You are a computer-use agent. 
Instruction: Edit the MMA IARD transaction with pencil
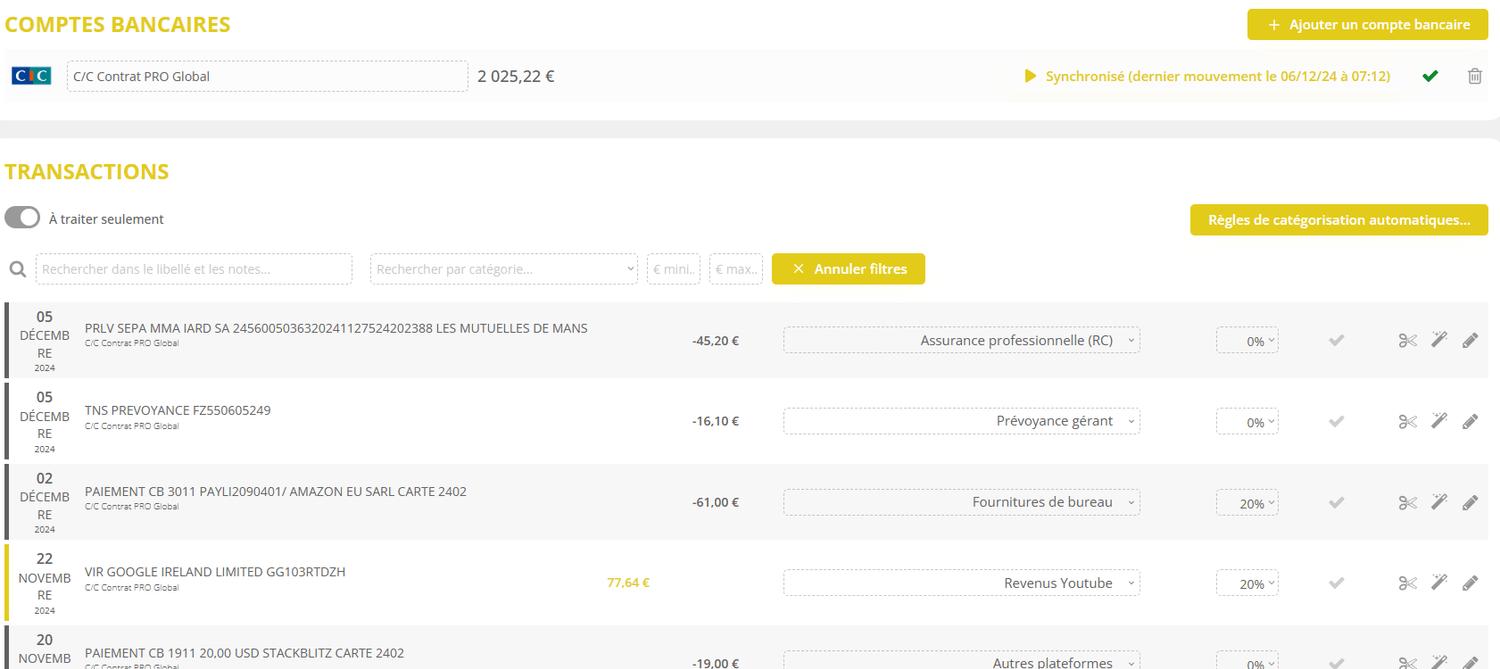[1470, 340]
